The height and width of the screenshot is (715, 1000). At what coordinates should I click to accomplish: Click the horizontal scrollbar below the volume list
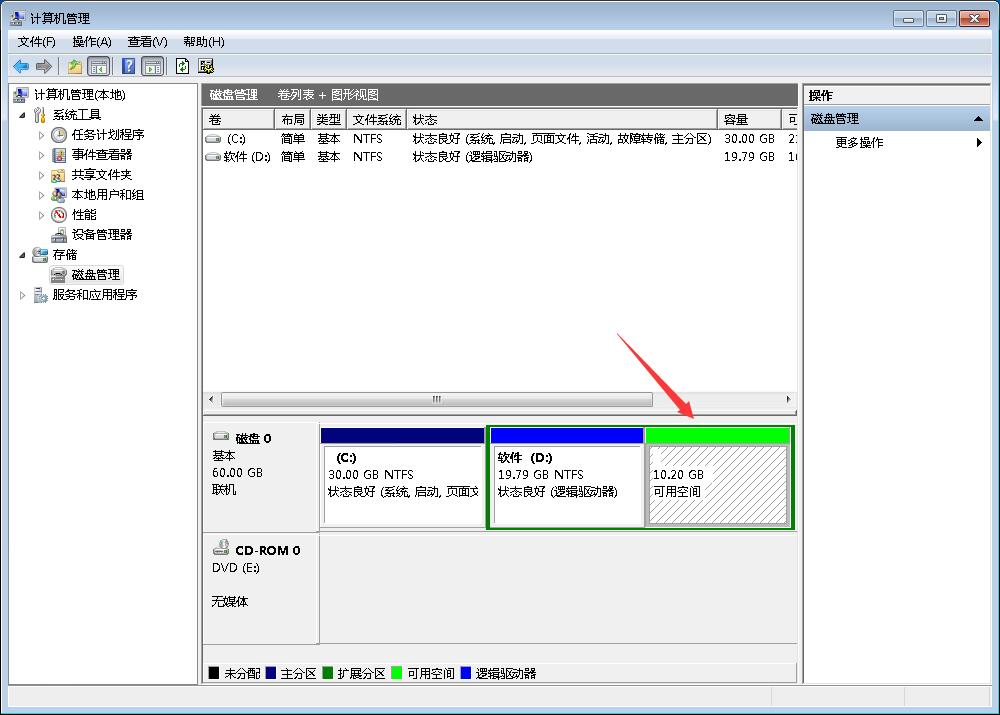[435, 399]
